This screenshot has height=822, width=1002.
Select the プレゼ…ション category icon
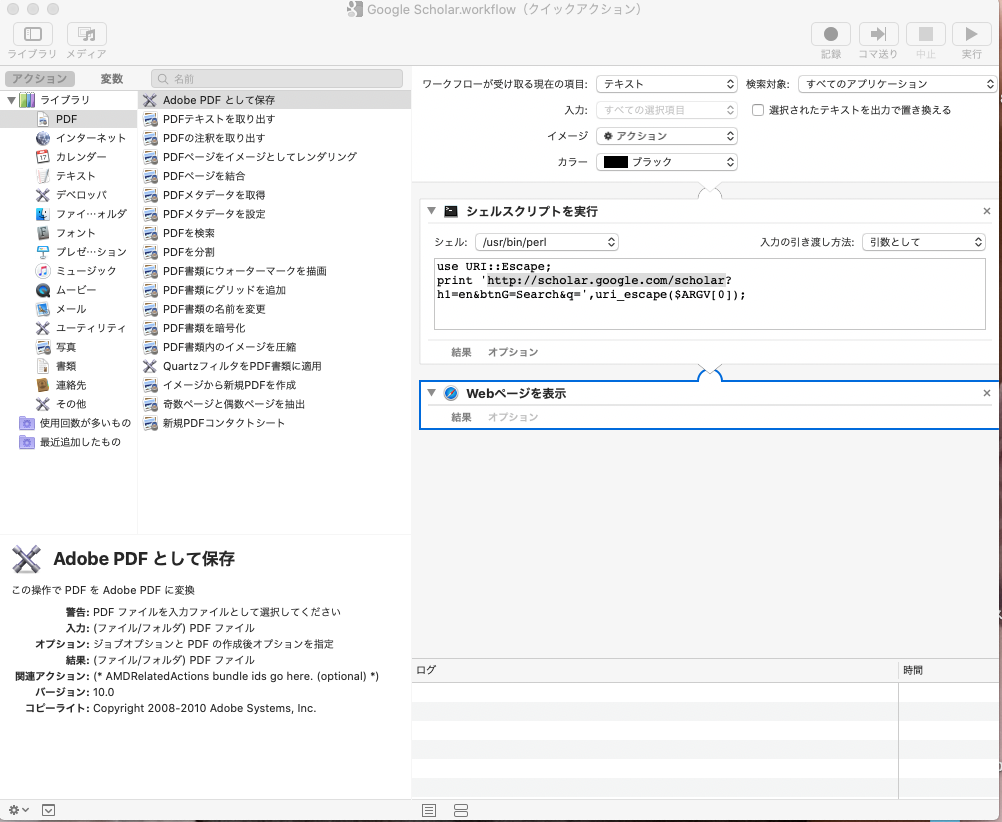tap(43, 252)
